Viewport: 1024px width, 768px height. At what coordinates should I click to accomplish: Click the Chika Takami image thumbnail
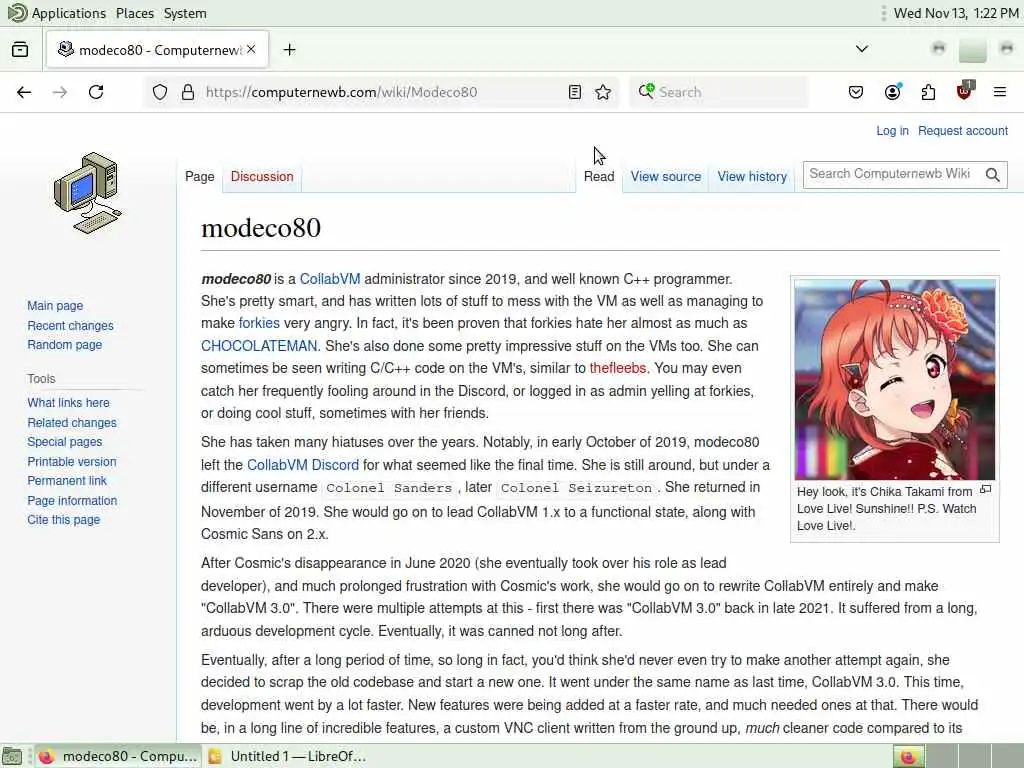pyautogui.click(x=895, y=379)
